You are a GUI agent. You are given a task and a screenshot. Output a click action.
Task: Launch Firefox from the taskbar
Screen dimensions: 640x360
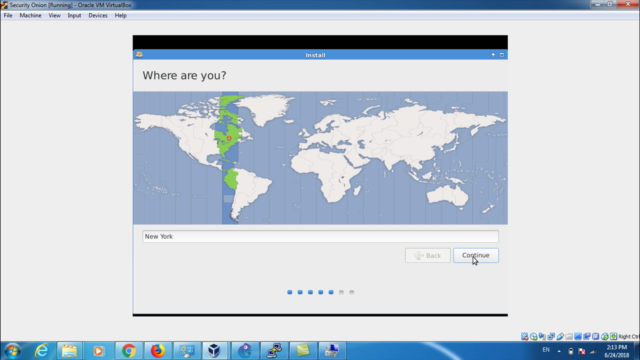pos(157,351)
